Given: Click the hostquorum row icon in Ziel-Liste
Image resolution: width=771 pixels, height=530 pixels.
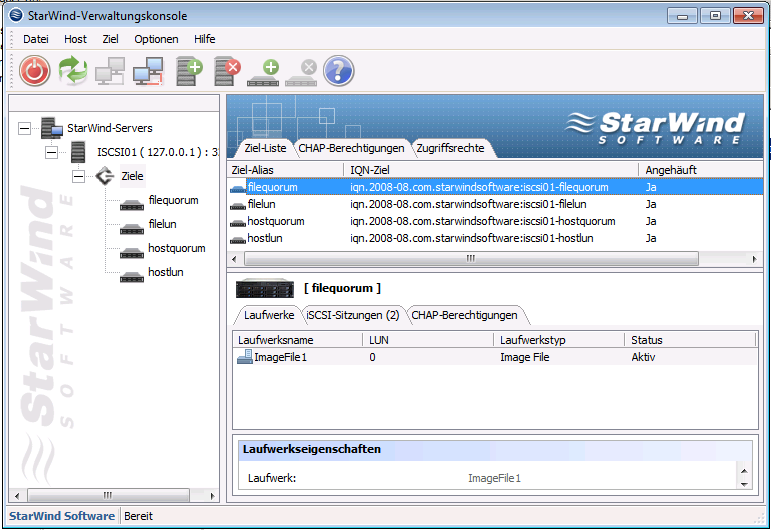Looking at the screenshot, I should click(238, 223).
